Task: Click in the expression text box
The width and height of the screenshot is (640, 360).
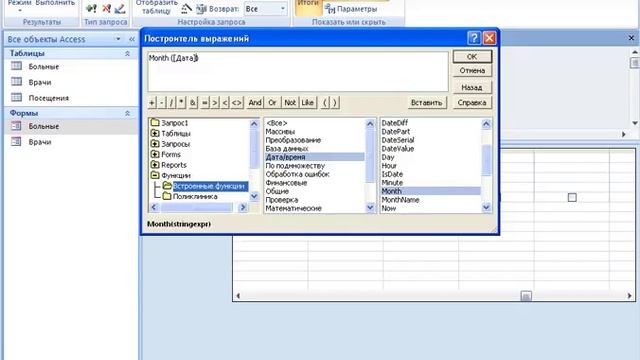Action: [x=298, y=71]
